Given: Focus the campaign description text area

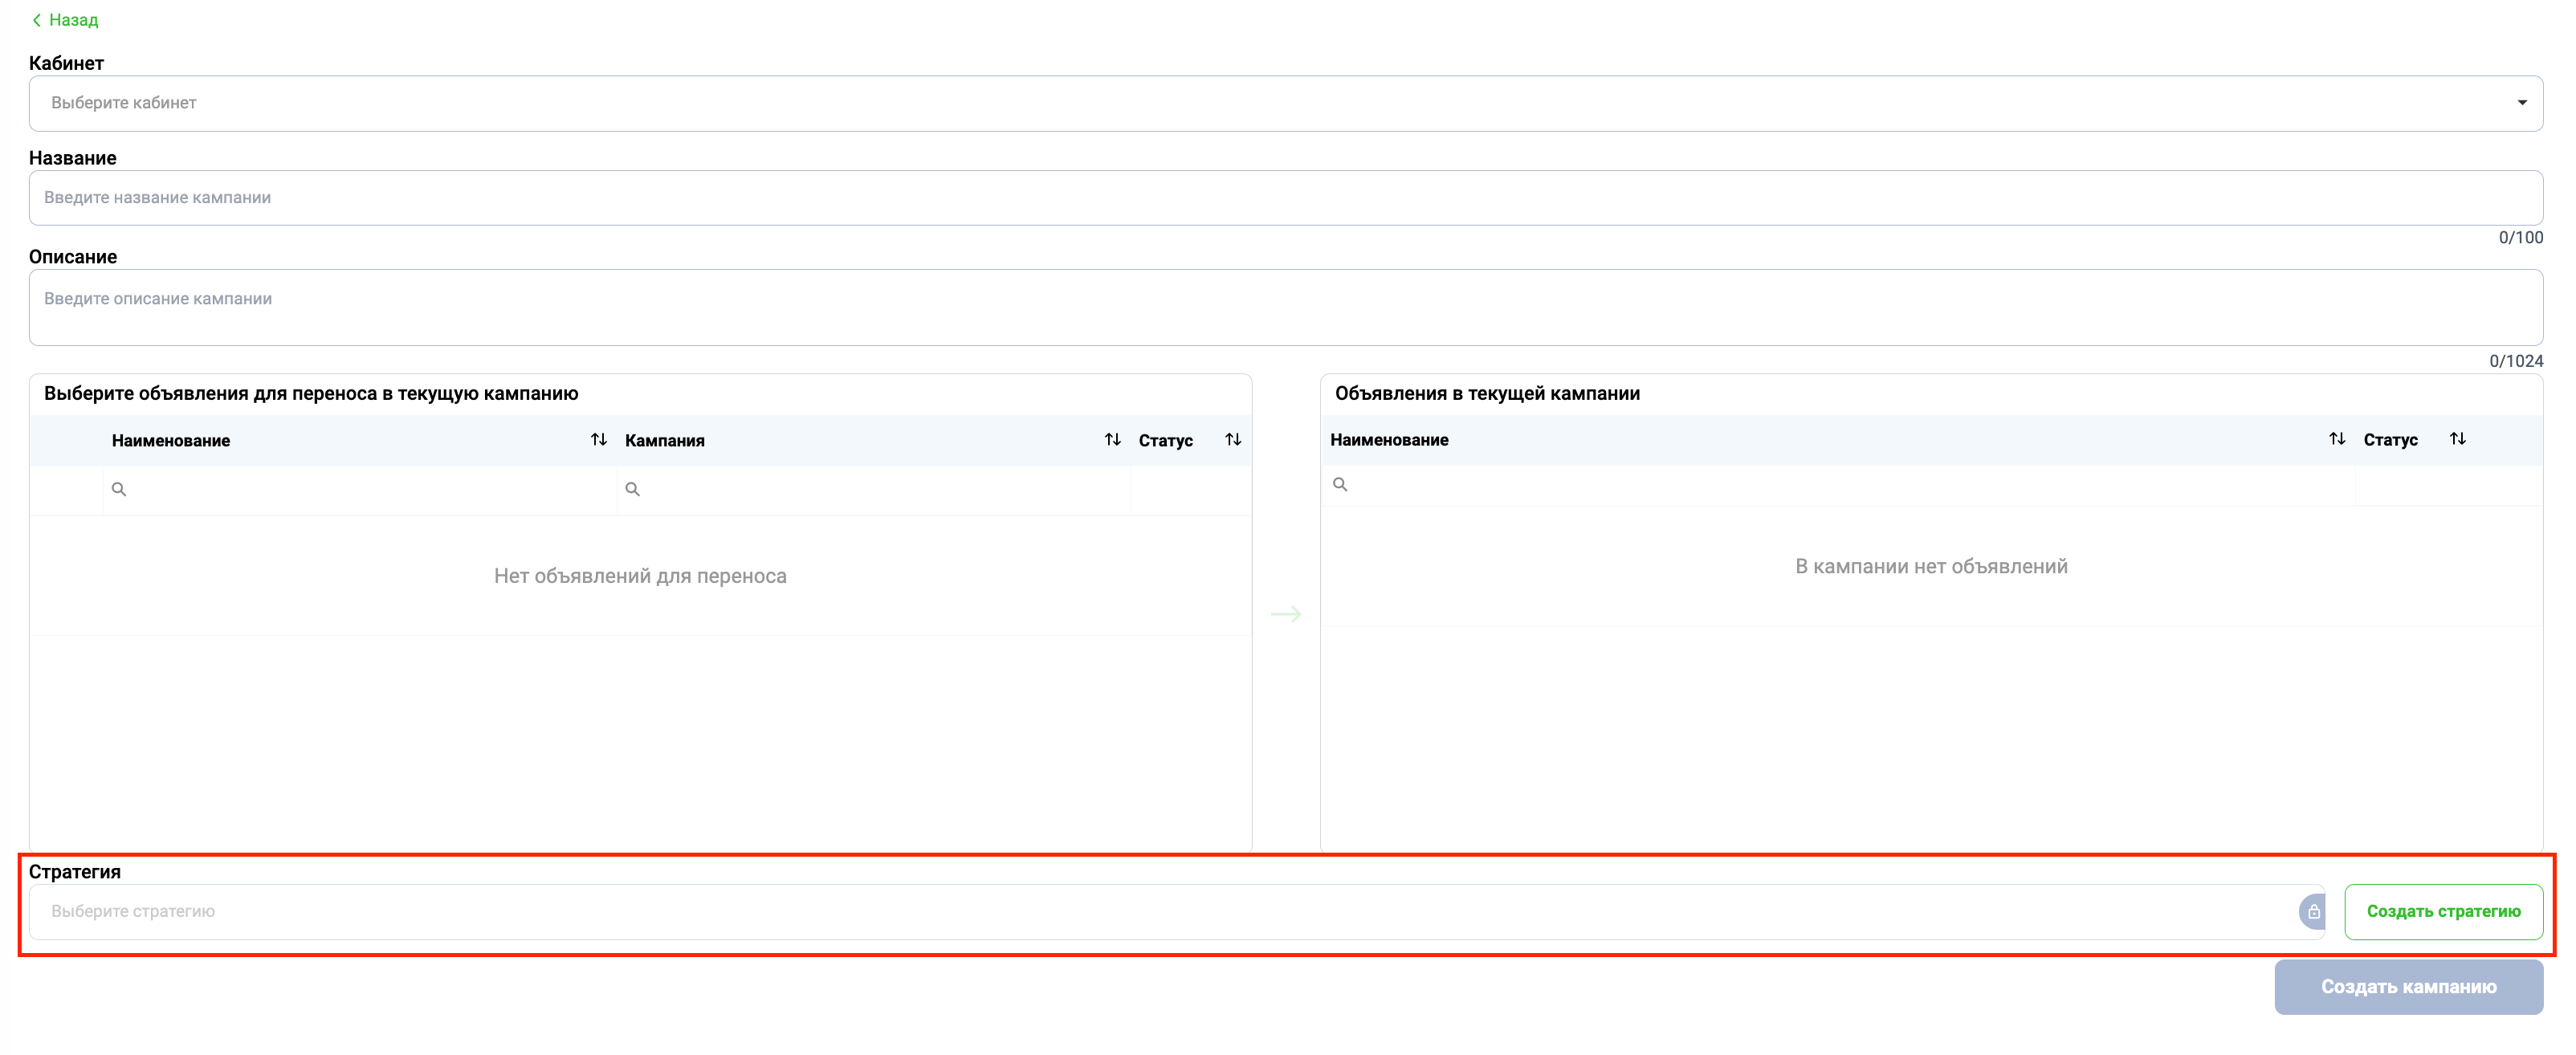Looking at the screenshot, I should 1285,307.
